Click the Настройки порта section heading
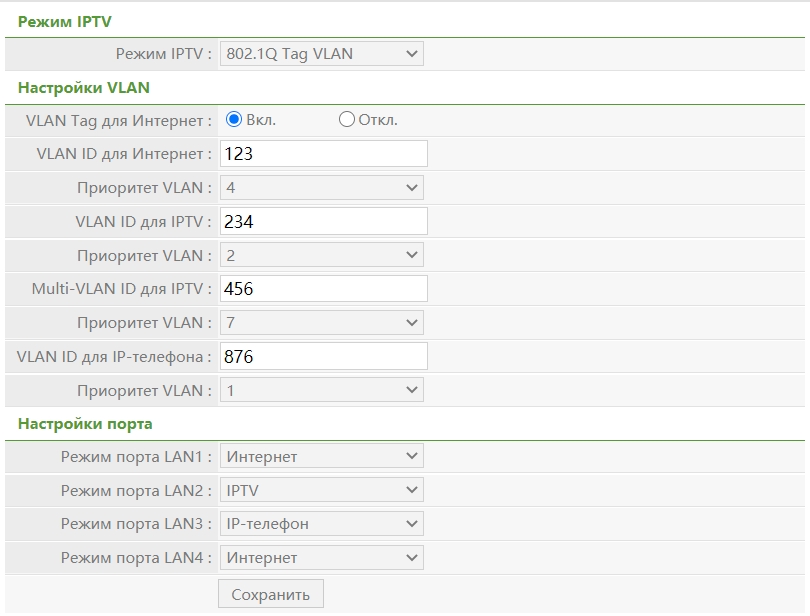Image resolution: width=810 pixels, height=616 pixels. click(x=85, y=424)
